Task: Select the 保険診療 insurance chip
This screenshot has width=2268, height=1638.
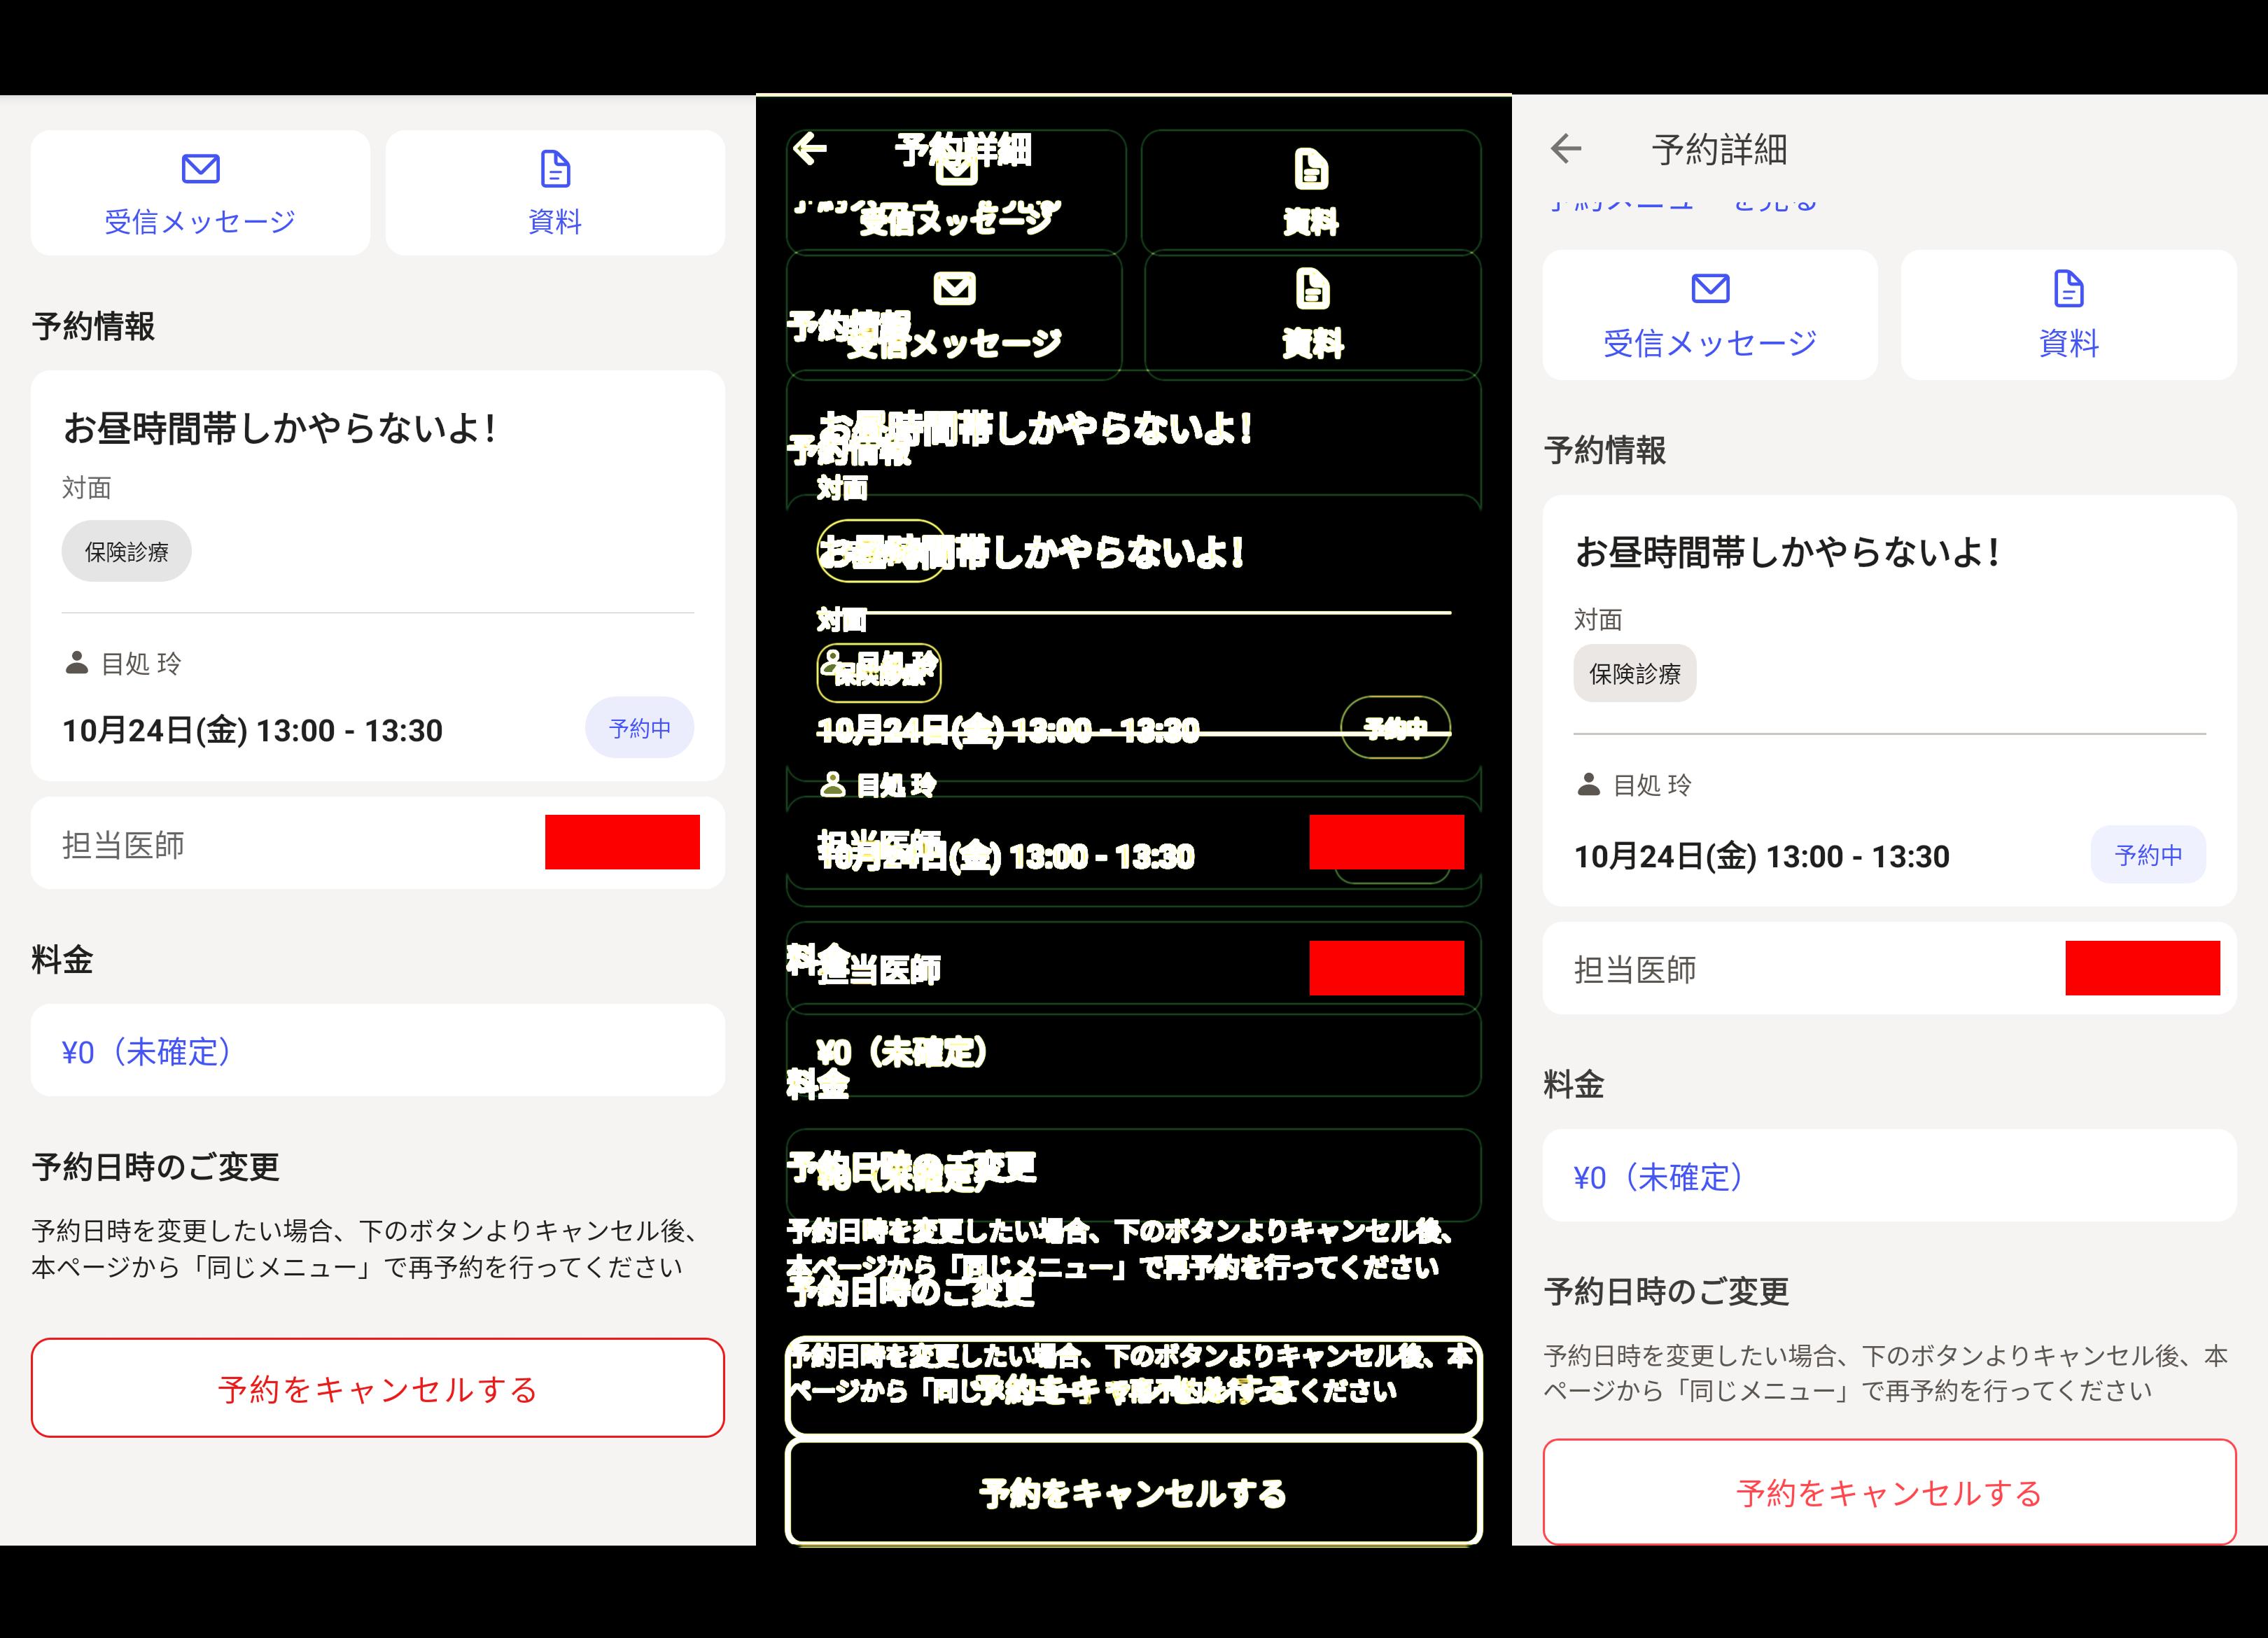Action: point(126,550)
